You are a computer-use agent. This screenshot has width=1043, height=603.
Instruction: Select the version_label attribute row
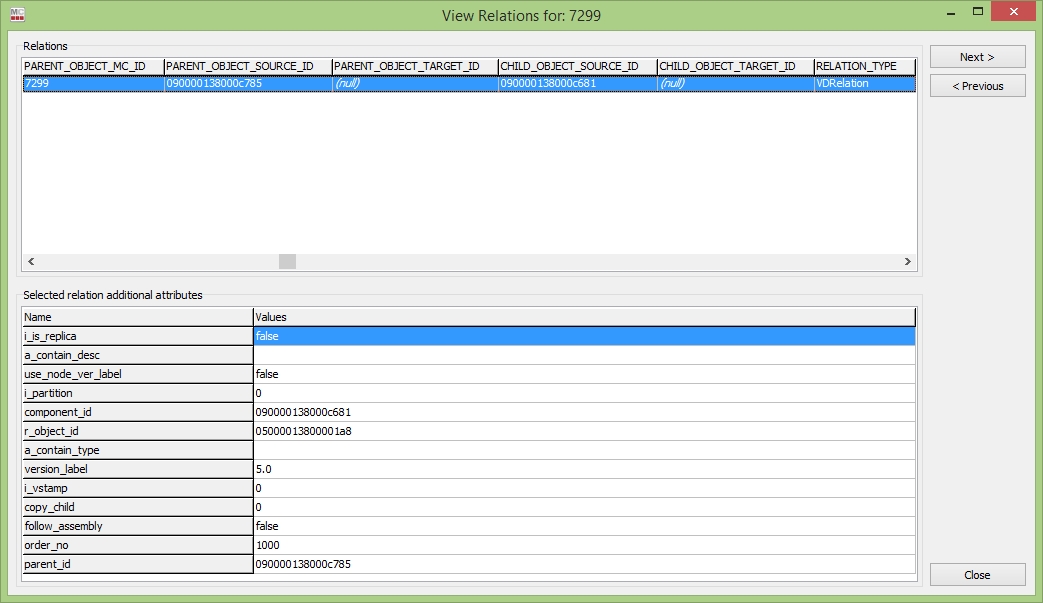pyautogui.click(x=137, y=469)
